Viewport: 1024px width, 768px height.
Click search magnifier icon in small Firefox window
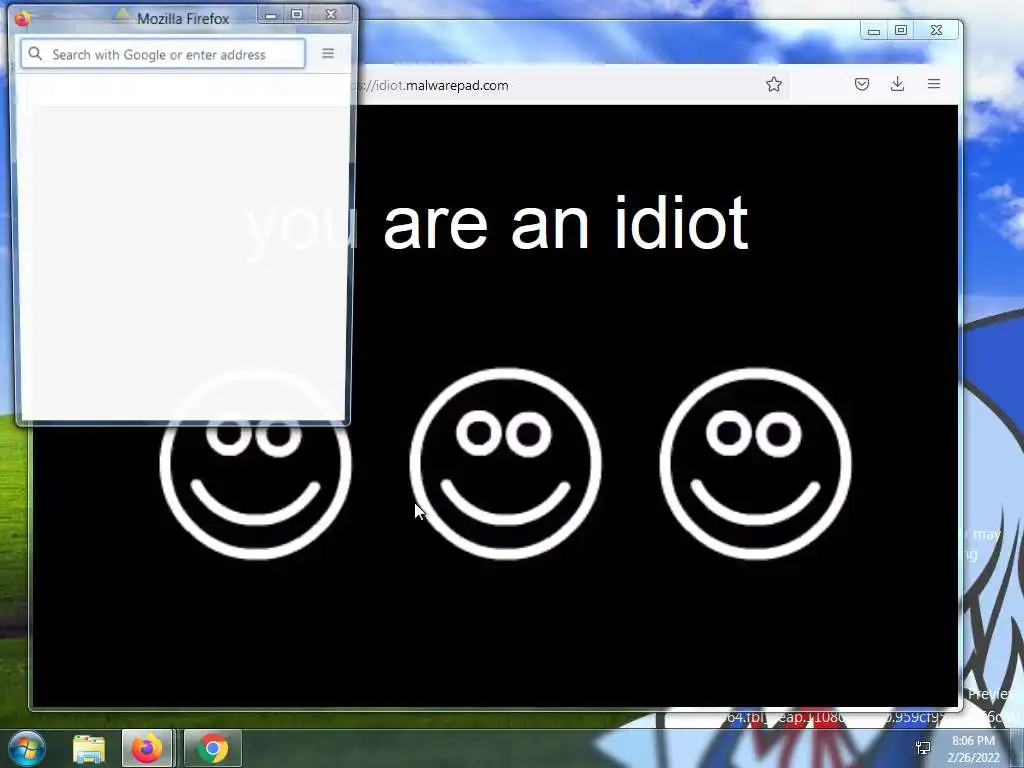[35, 54]
